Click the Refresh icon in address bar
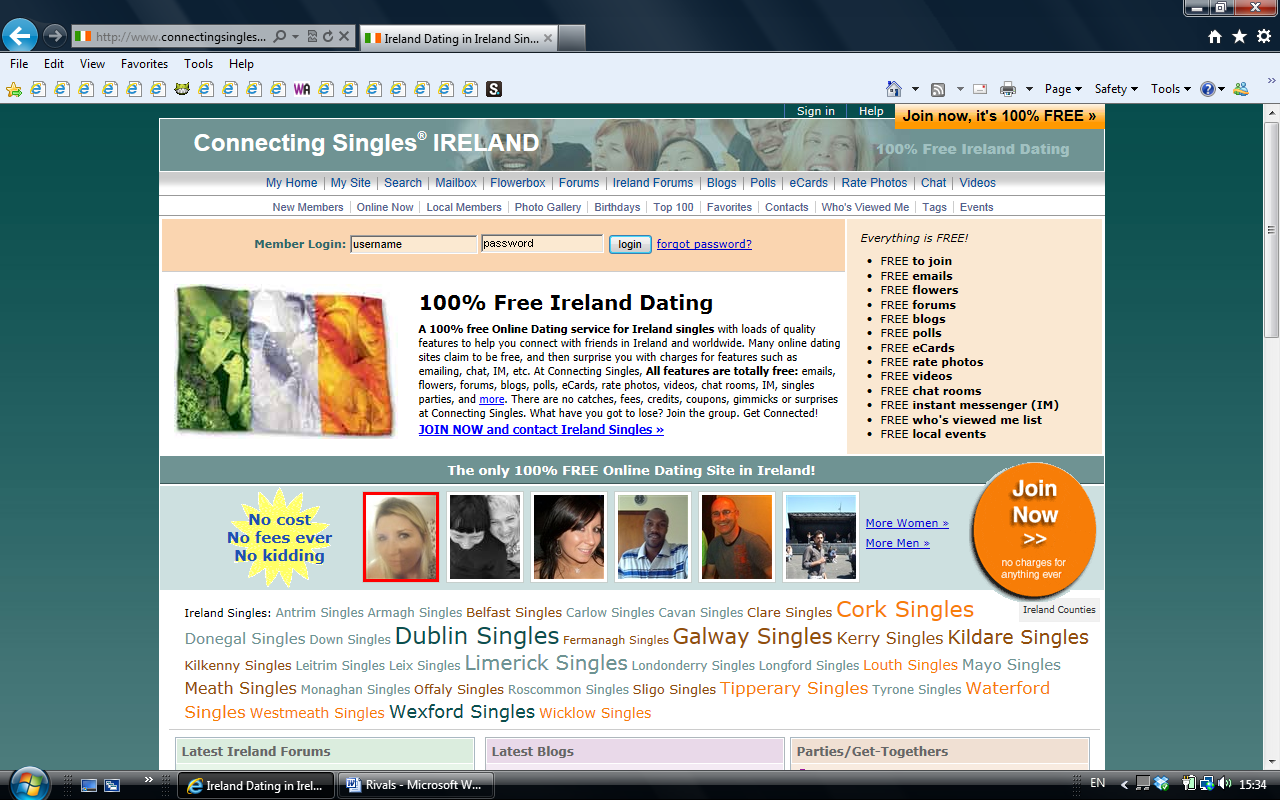The height and width of the screenshot is (800, 1280). 327,37
